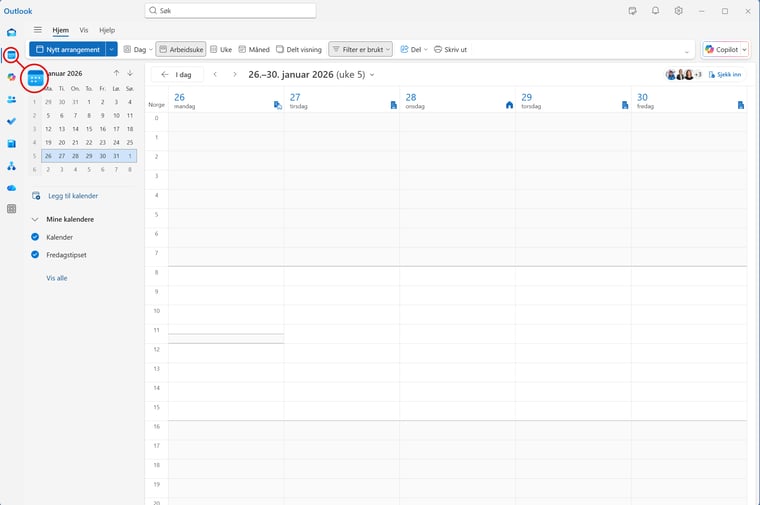760x505 pixels.
Task: Open Nytt arrangement dropdown arrow
Action: [x=111, y=49]
